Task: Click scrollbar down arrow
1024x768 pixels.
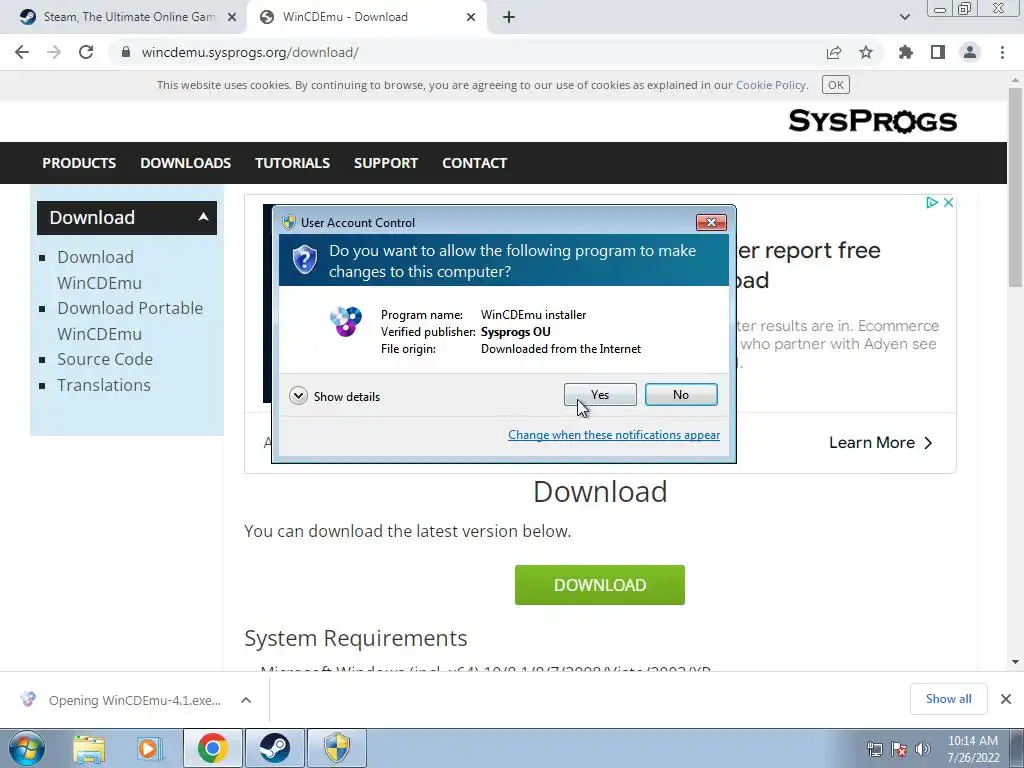Action: point(1015,662)
